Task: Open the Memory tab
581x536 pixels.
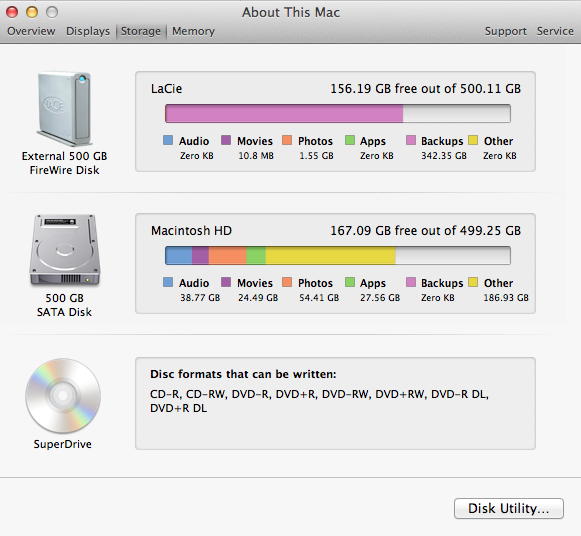Action: tap(193, 31)
